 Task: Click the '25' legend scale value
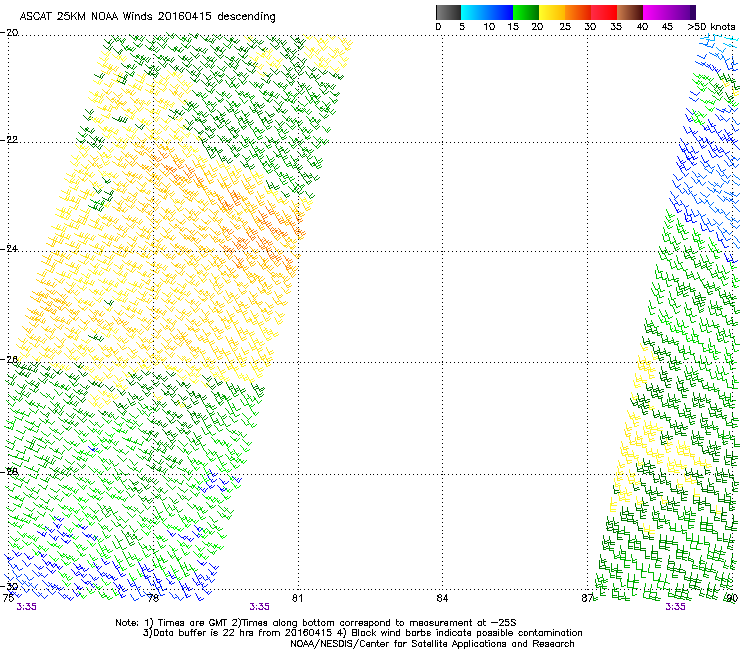pos(565,27)
